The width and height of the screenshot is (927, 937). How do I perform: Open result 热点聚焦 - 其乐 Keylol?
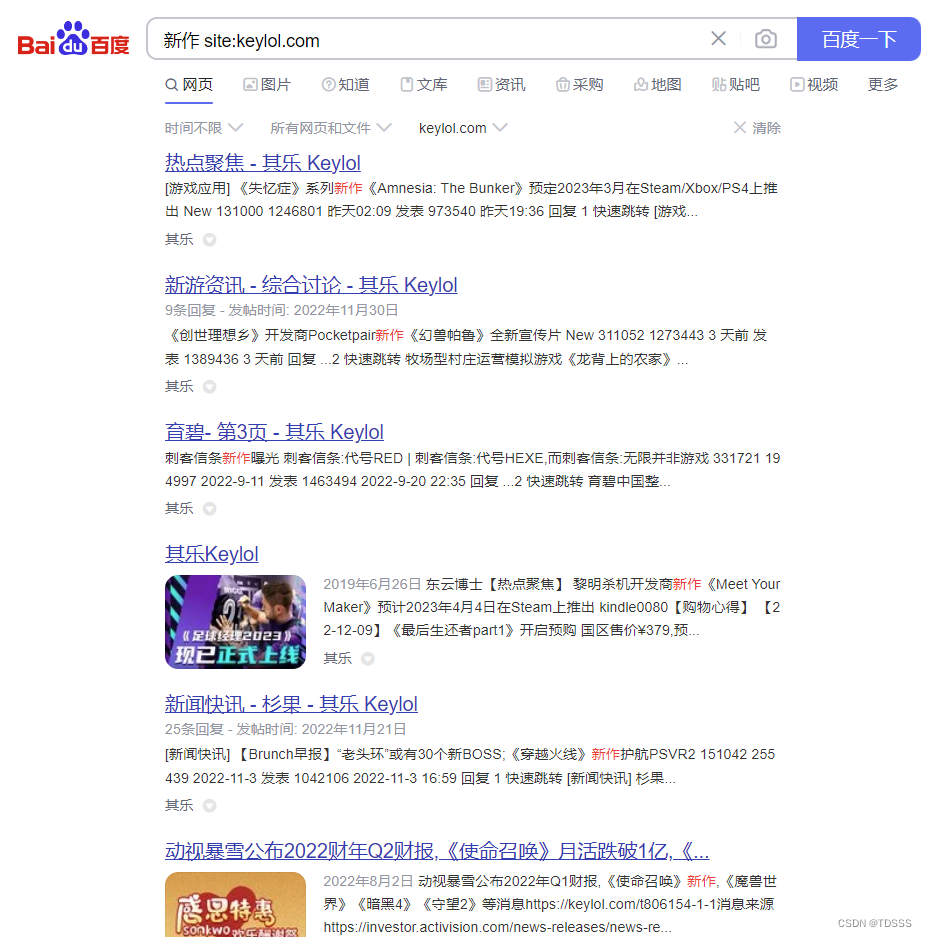[263, 163]
